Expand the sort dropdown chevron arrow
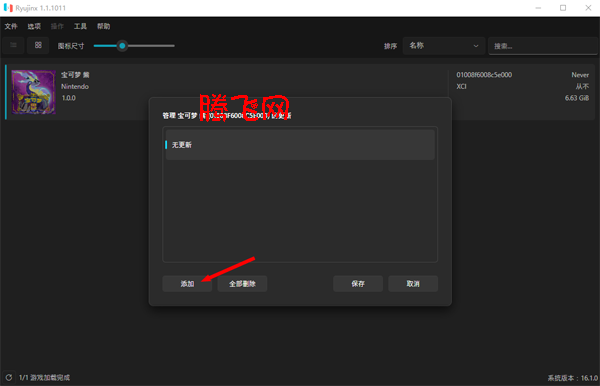 tap(476, 46)
